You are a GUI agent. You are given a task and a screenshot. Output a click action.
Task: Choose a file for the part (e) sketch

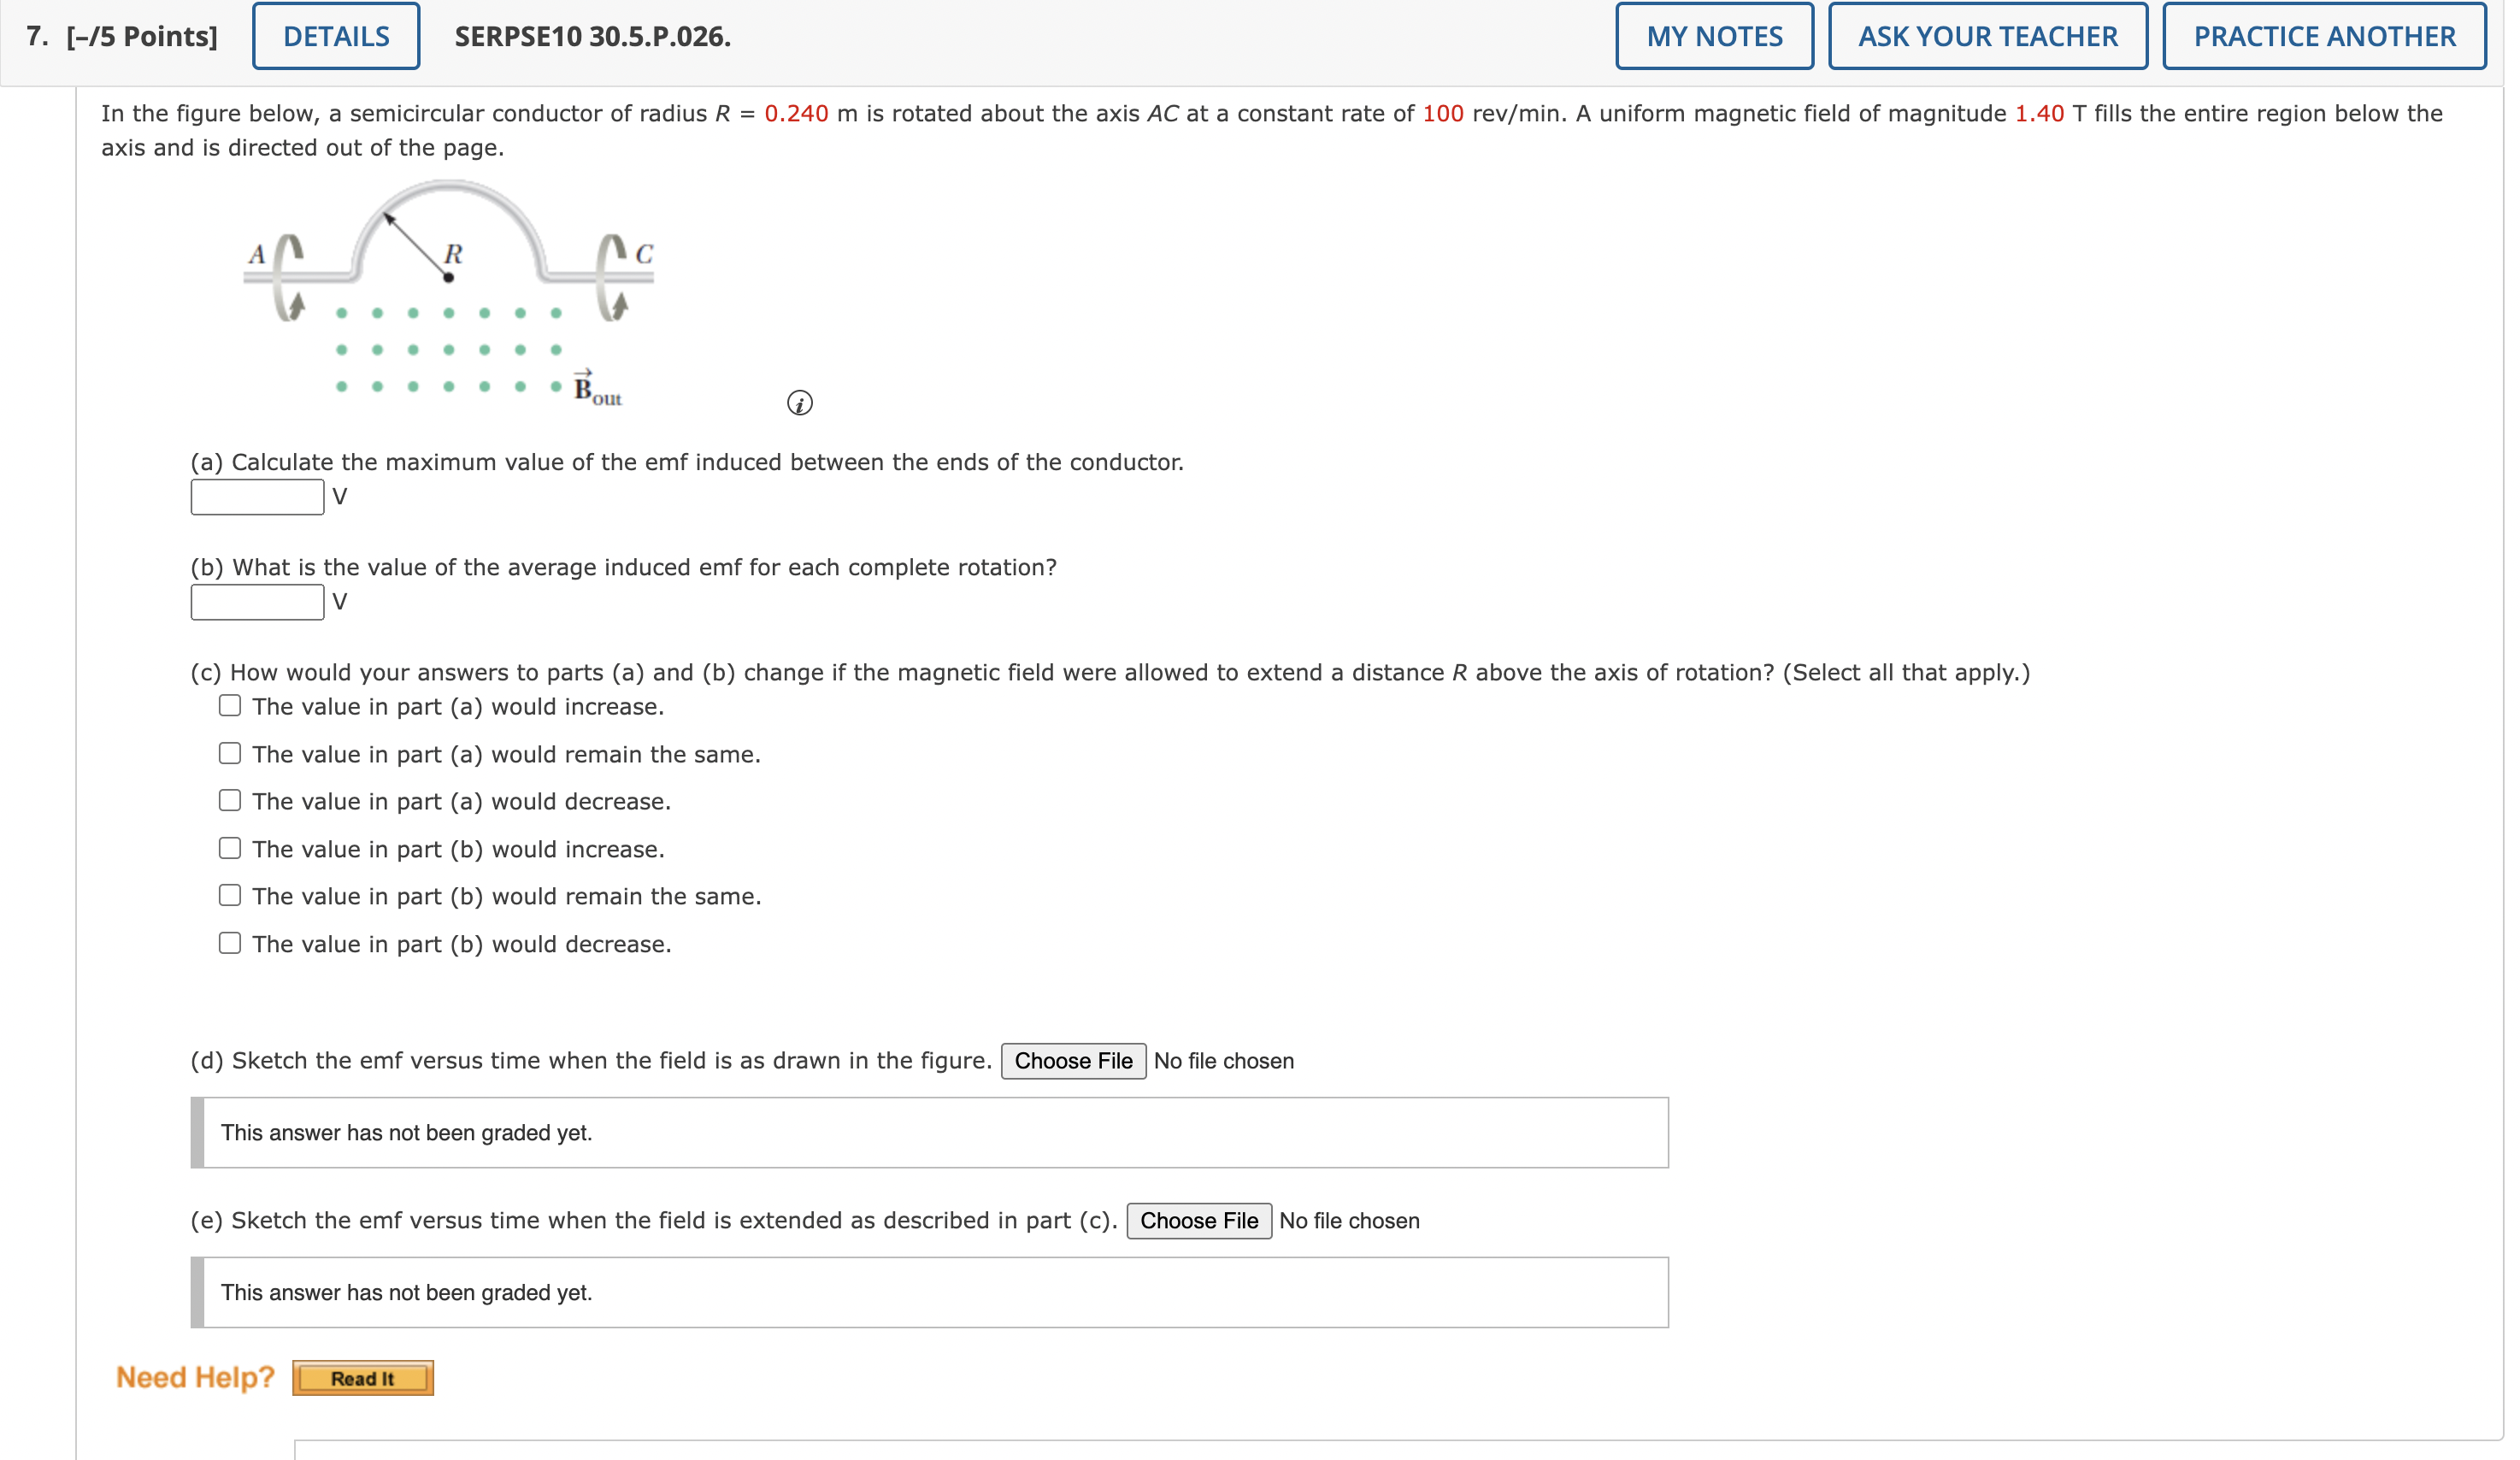[x=1198, y=1220]
